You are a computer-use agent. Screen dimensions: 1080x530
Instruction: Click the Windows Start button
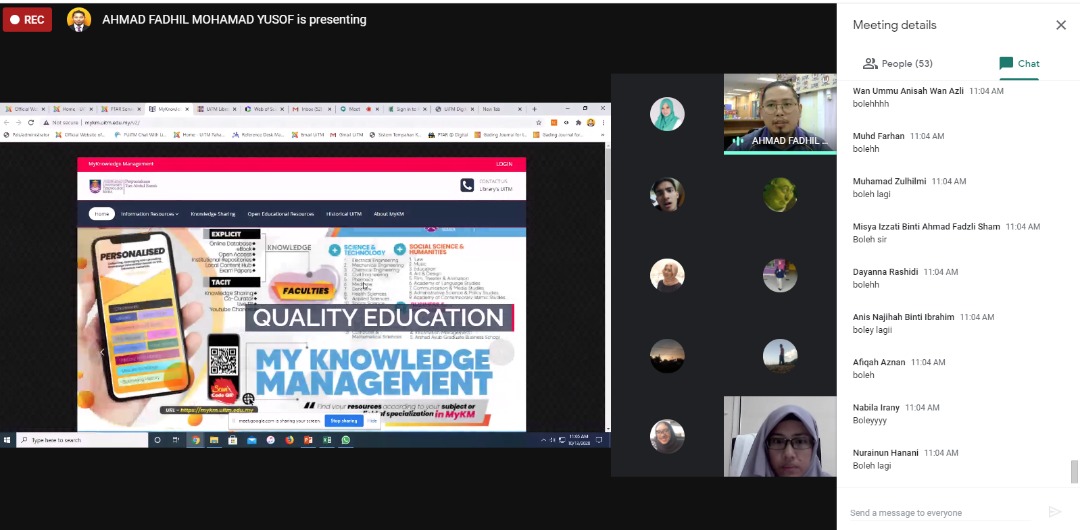(x=7, y=440)
